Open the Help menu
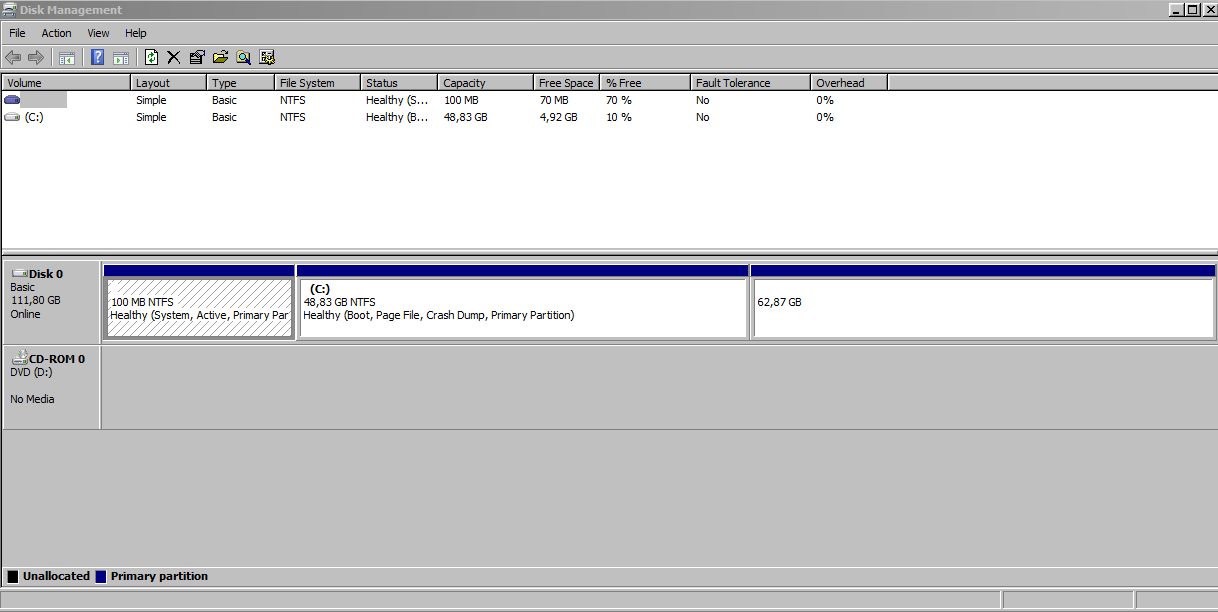 point(136,33)
